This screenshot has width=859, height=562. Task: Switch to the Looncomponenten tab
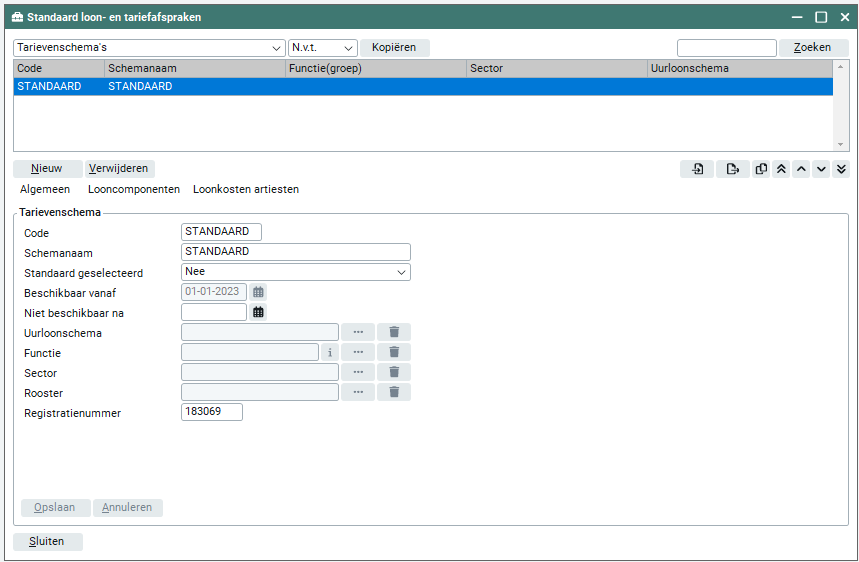134,189
